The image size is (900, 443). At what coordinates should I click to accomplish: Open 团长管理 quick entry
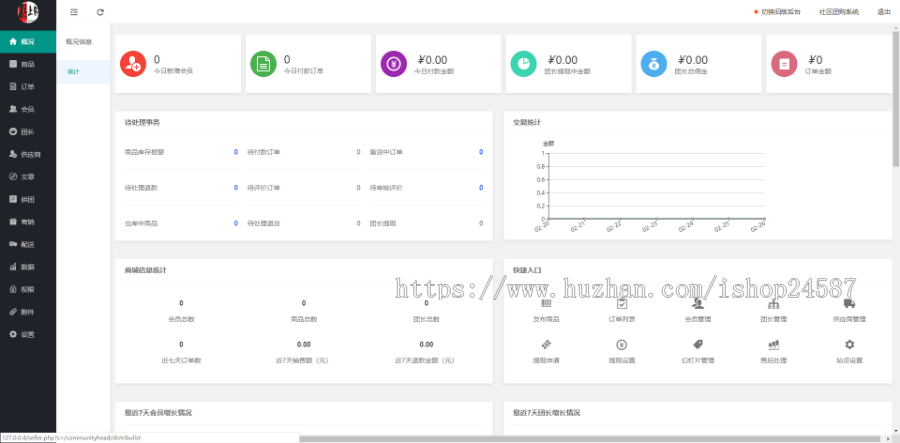tap(773, 310)
